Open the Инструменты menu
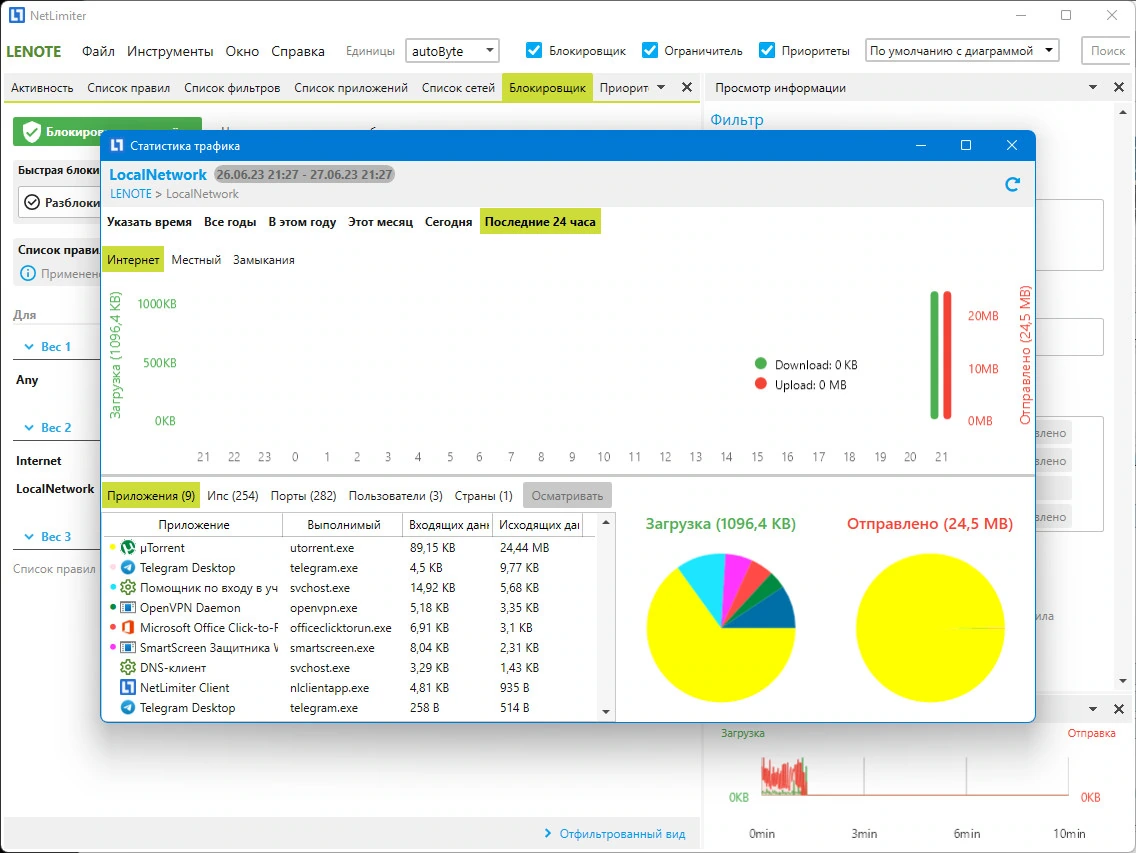This screenshot has width=1136, height=853. pos(170,51)
